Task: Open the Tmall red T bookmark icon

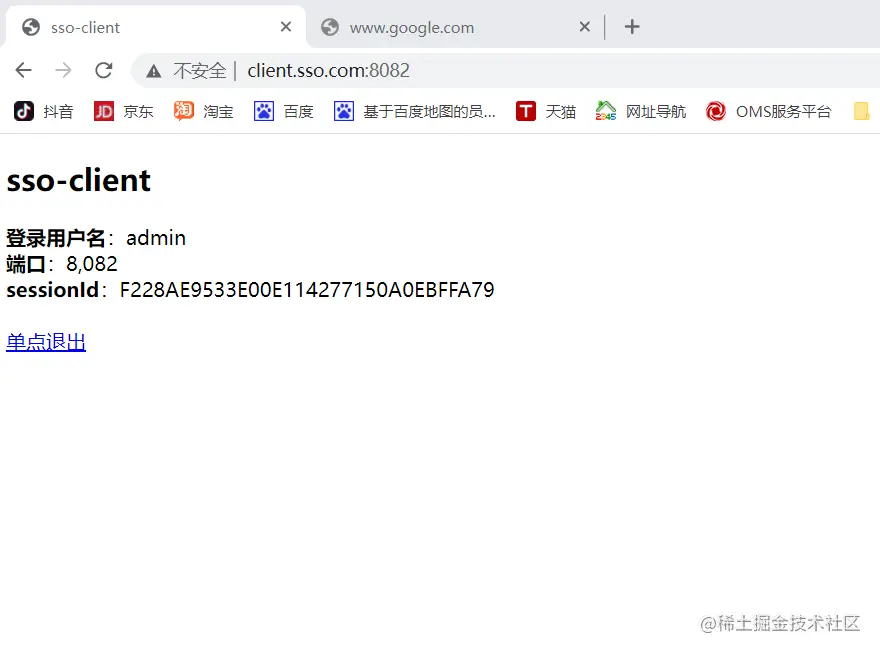Action: [x=526, y=111]
